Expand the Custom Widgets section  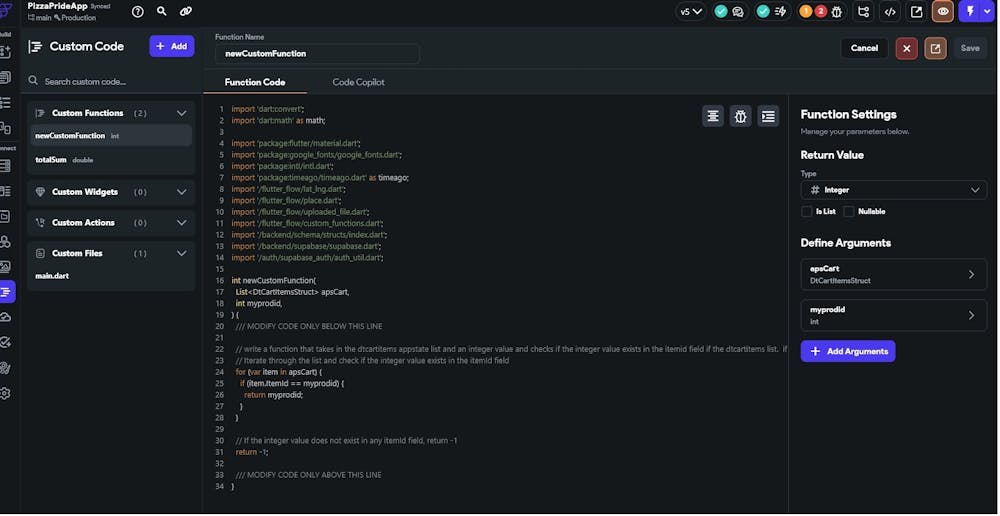tap(181, 192)
